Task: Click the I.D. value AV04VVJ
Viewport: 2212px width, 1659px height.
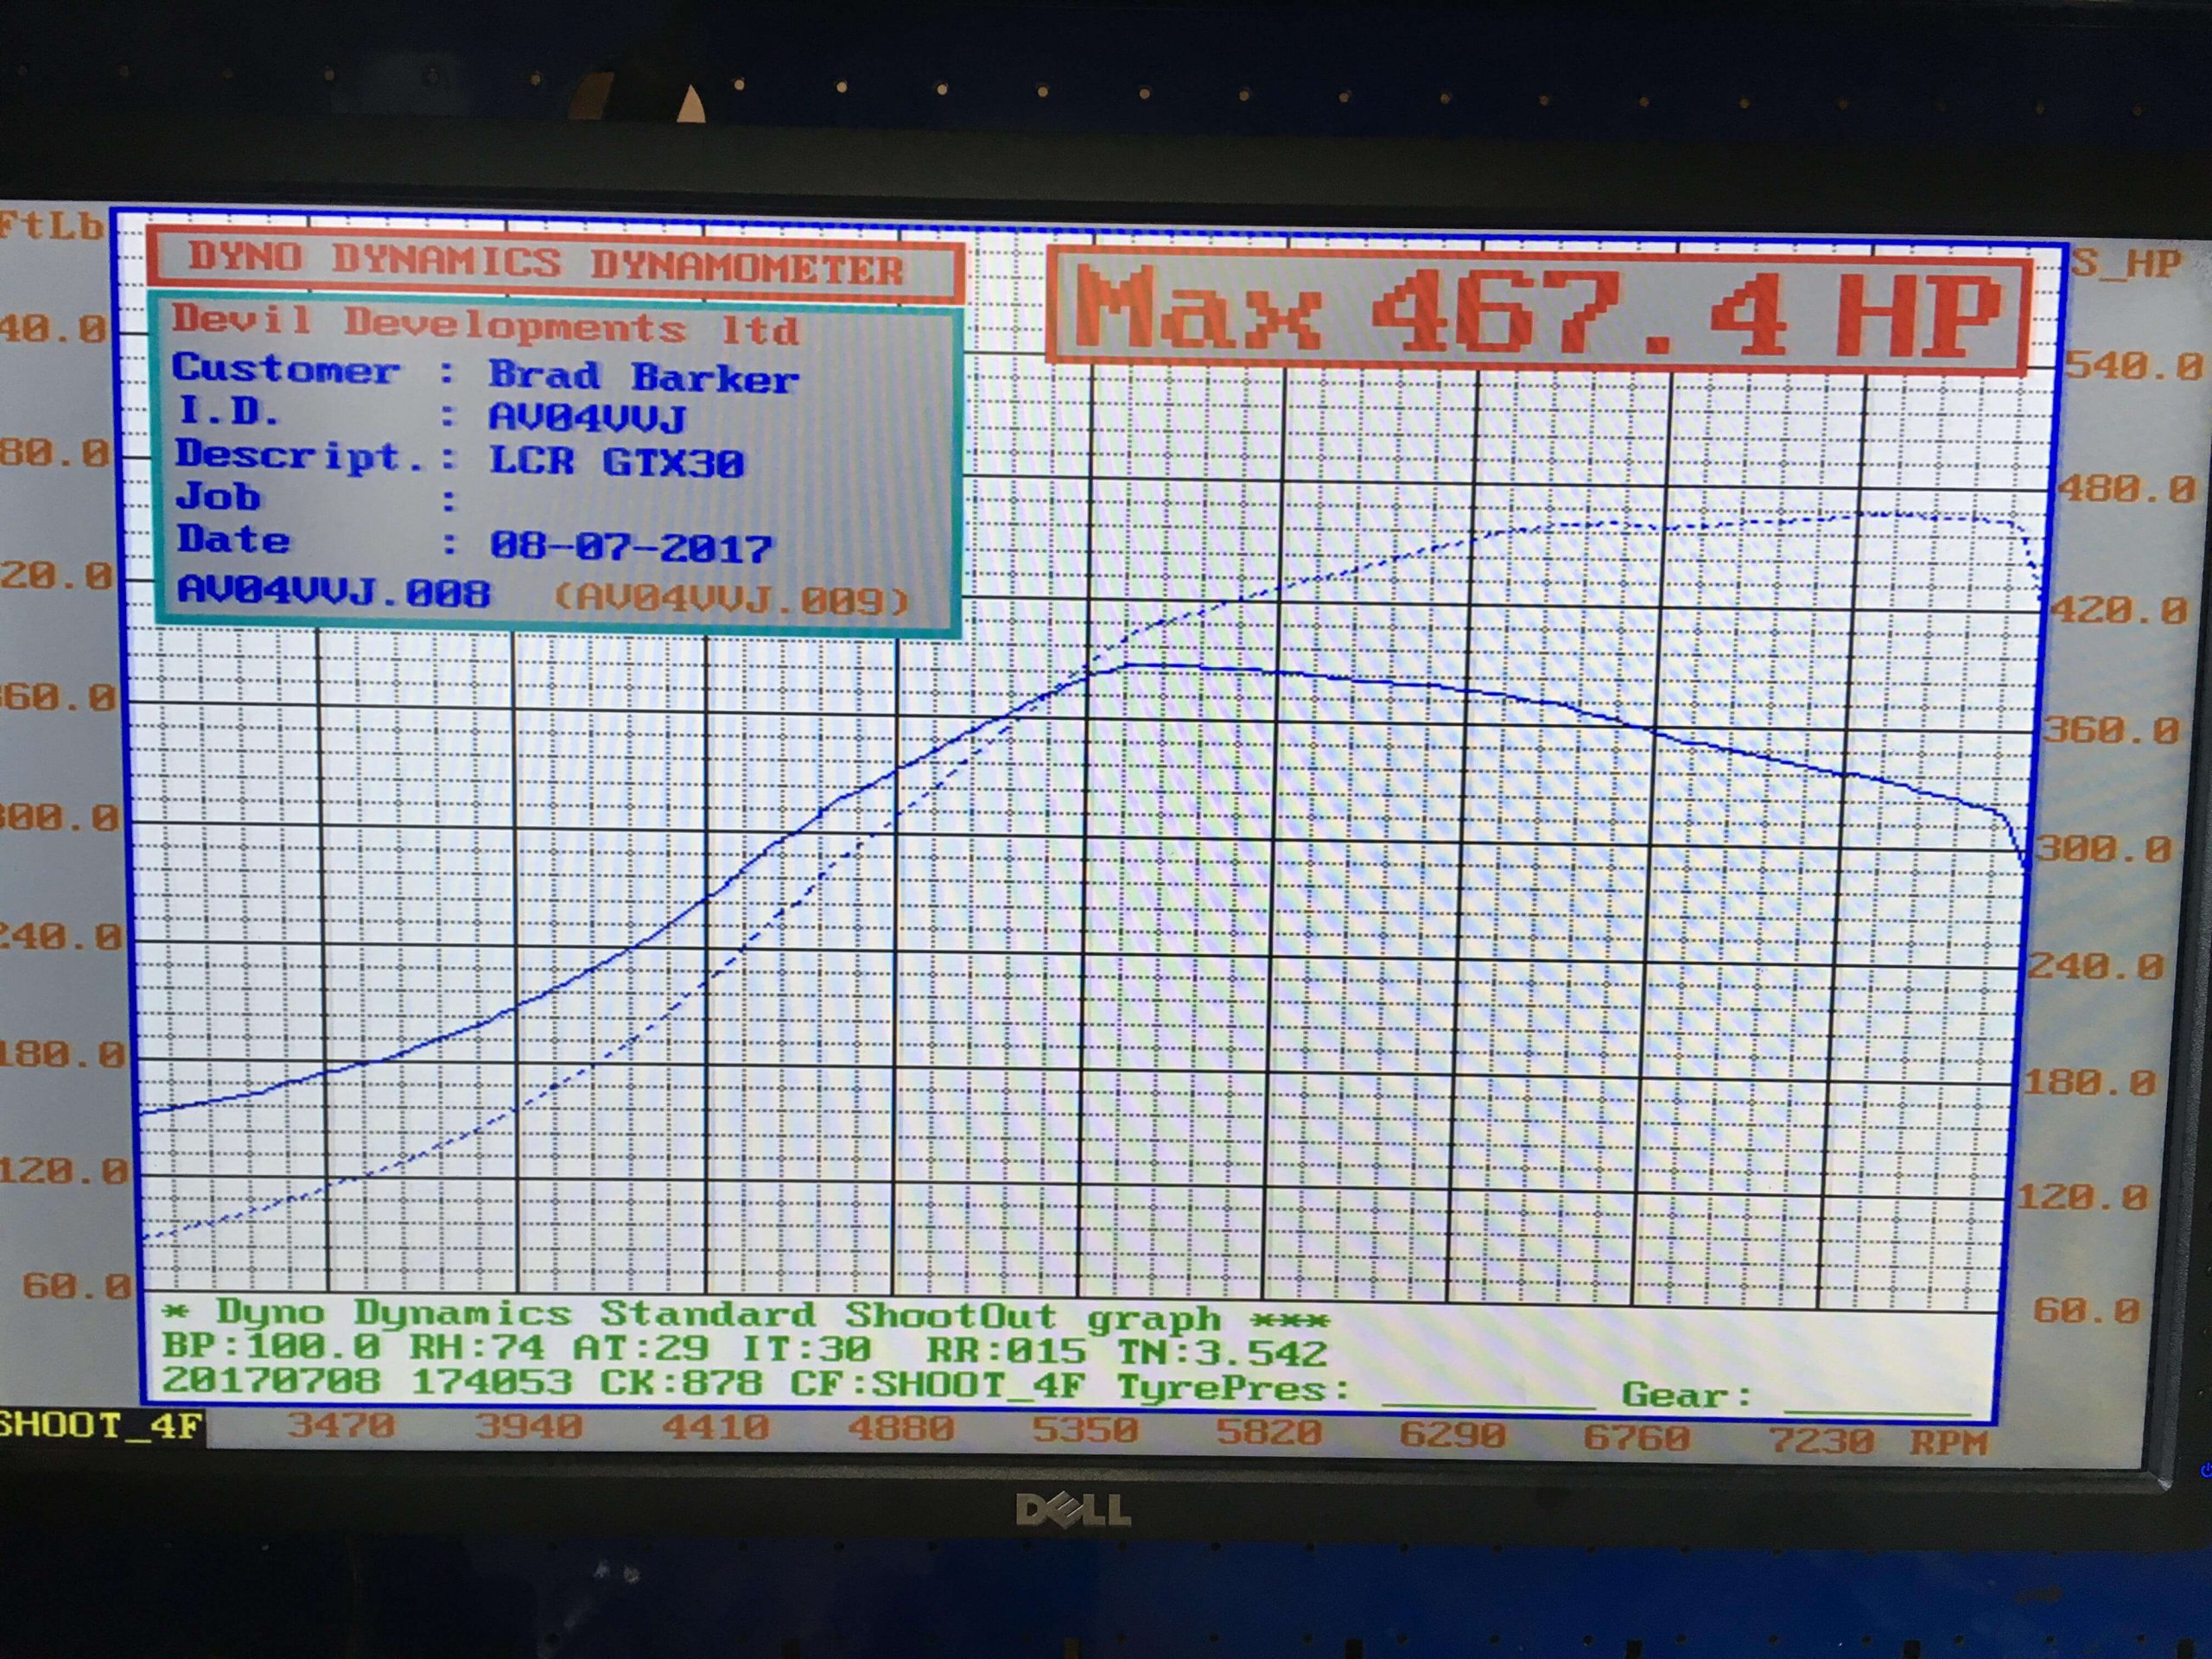Action: 587,417
